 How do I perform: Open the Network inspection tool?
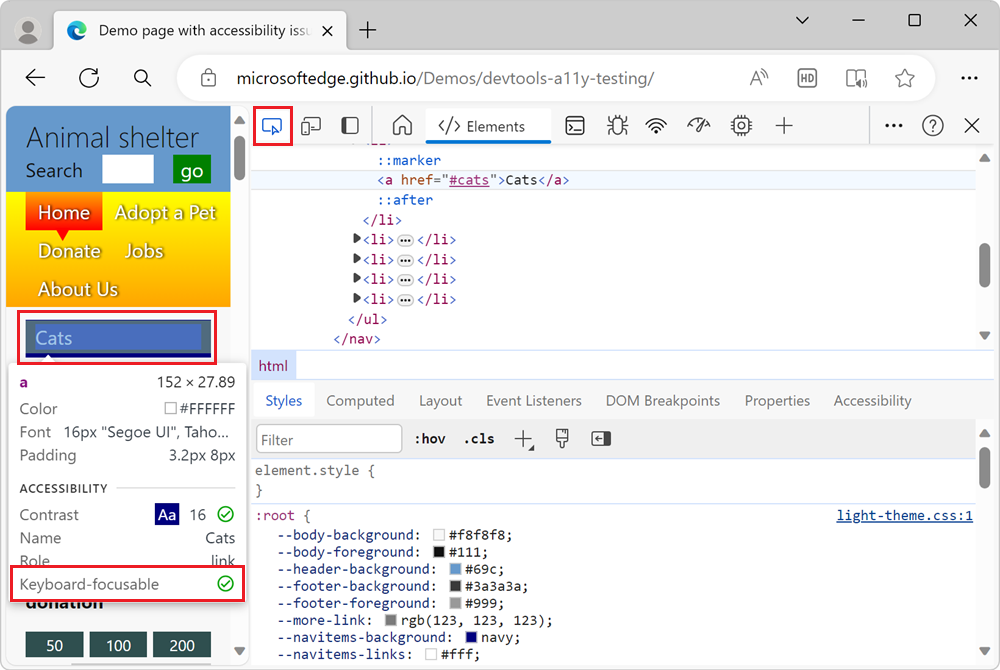656,126
